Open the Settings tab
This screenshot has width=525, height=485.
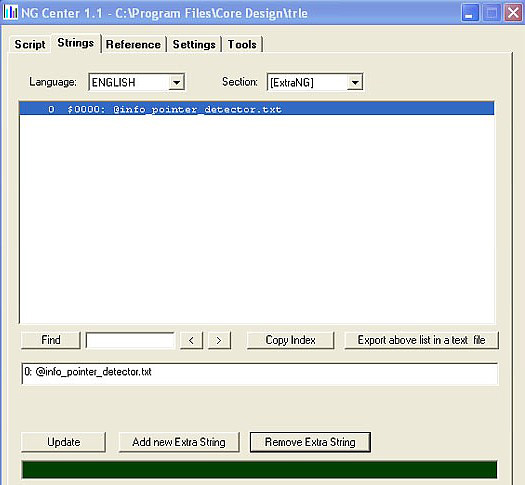click(194, 44)
